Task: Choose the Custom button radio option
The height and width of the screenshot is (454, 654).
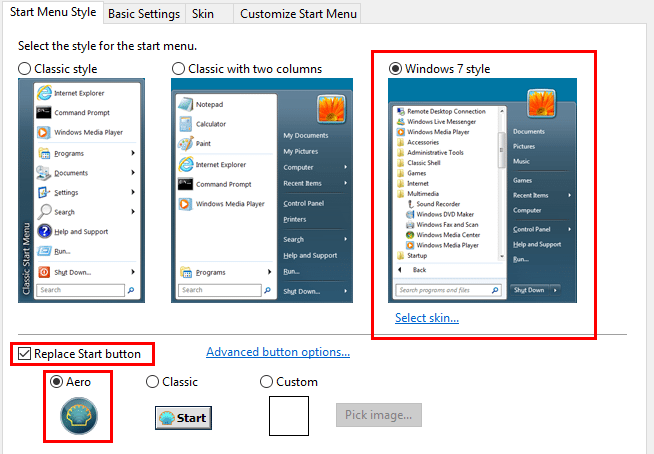Action: [267, 381]
